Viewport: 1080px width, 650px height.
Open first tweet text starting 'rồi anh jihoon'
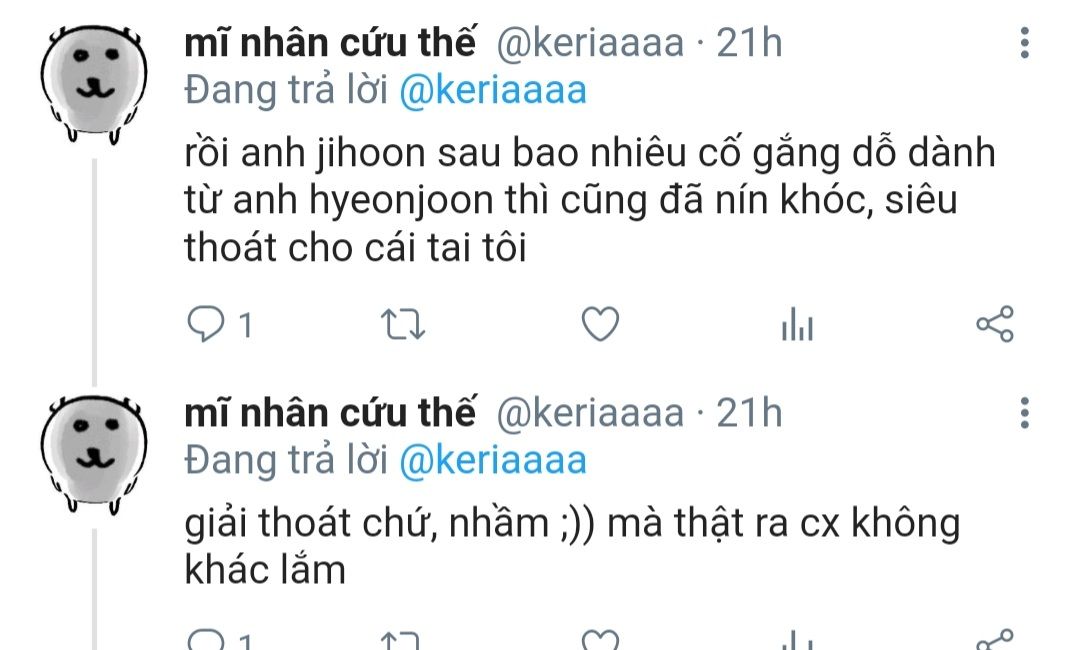(x=590, y=200)
